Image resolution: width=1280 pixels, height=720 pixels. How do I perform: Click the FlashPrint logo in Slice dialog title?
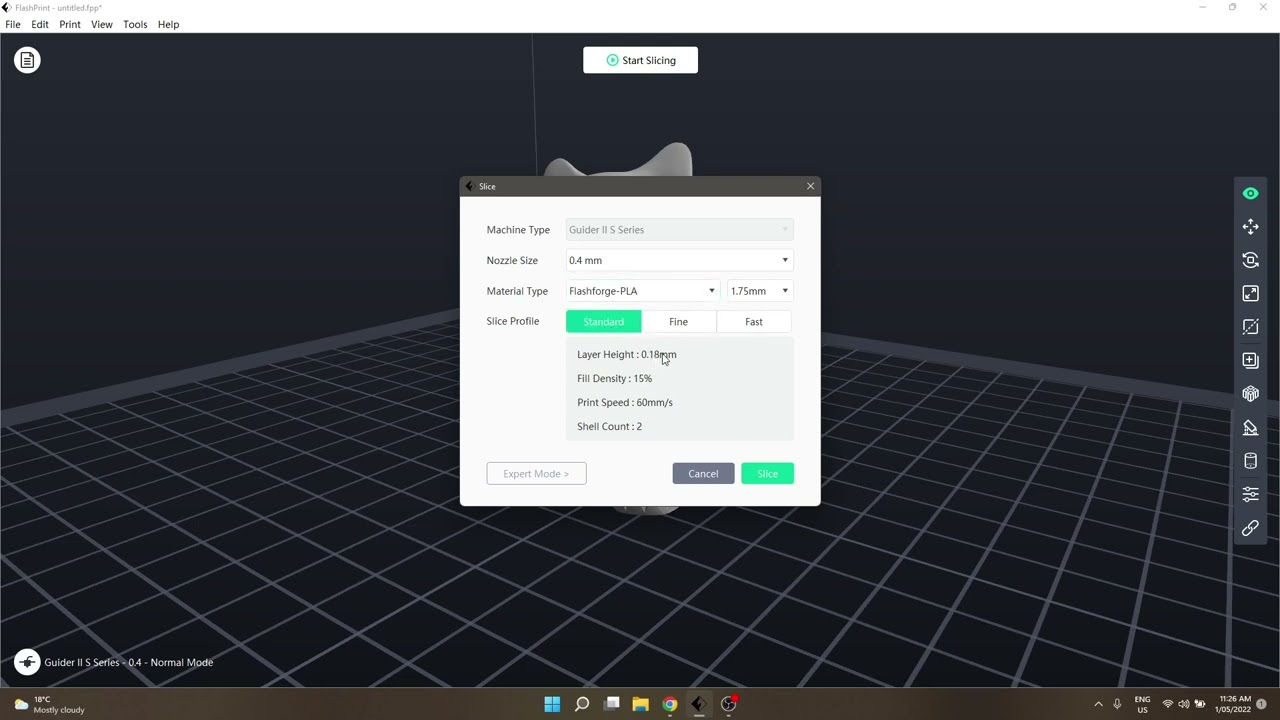point(470,186)
